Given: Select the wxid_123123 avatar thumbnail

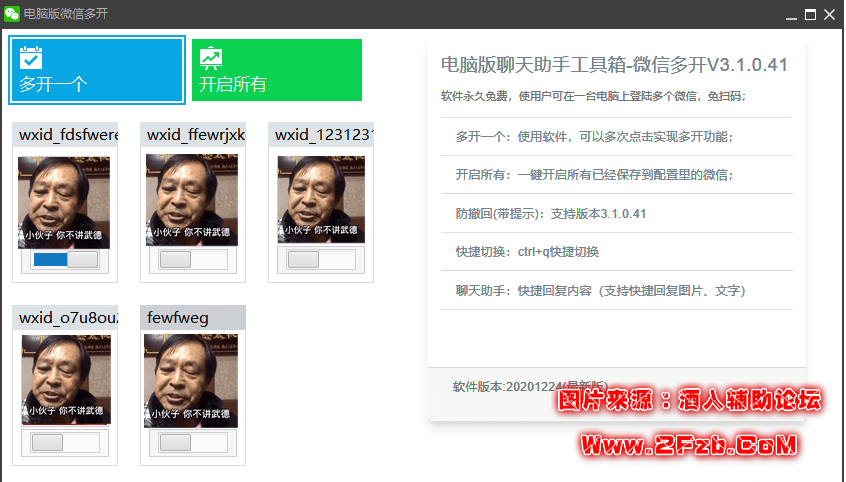Looking at the screenshot, I should (321, 199).
